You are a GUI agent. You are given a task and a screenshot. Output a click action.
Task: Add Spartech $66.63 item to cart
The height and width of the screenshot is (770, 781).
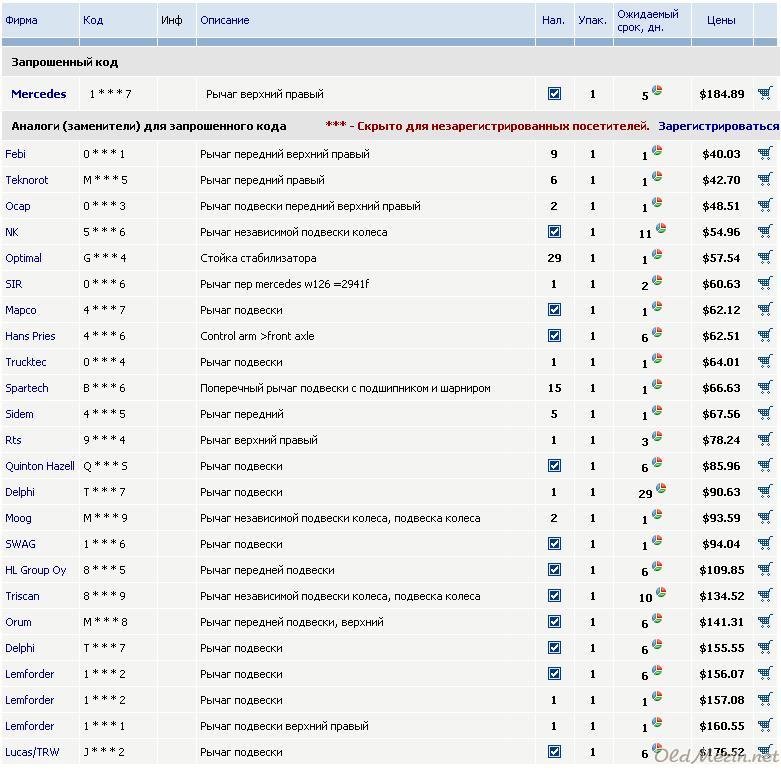tap(765, 387)
